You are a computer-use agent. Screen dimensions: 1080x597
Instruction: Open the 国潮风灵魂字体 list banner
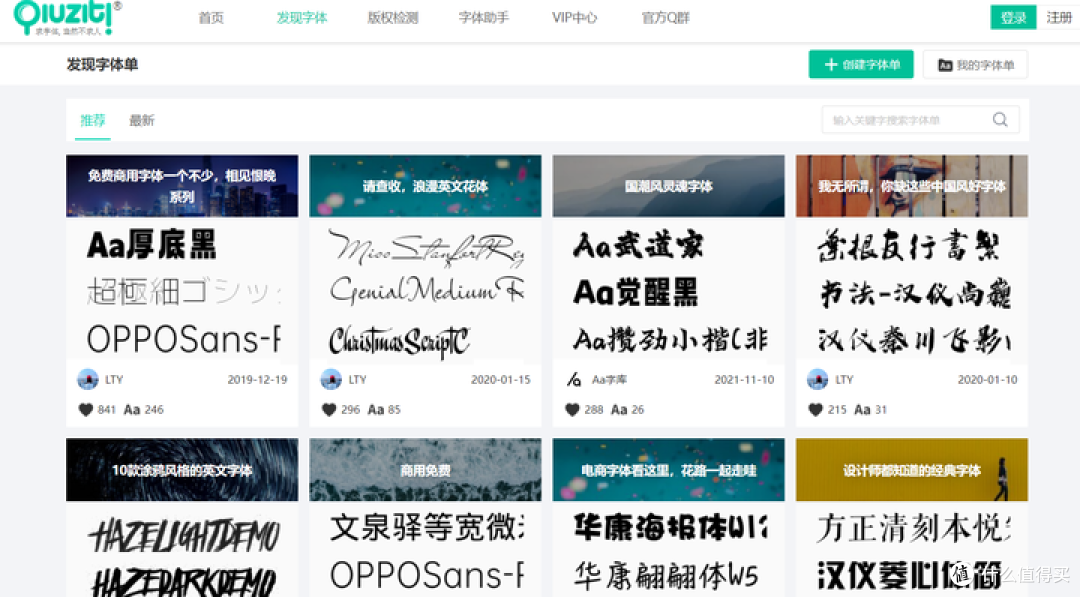pyautogui.click(x=668, y=186)
